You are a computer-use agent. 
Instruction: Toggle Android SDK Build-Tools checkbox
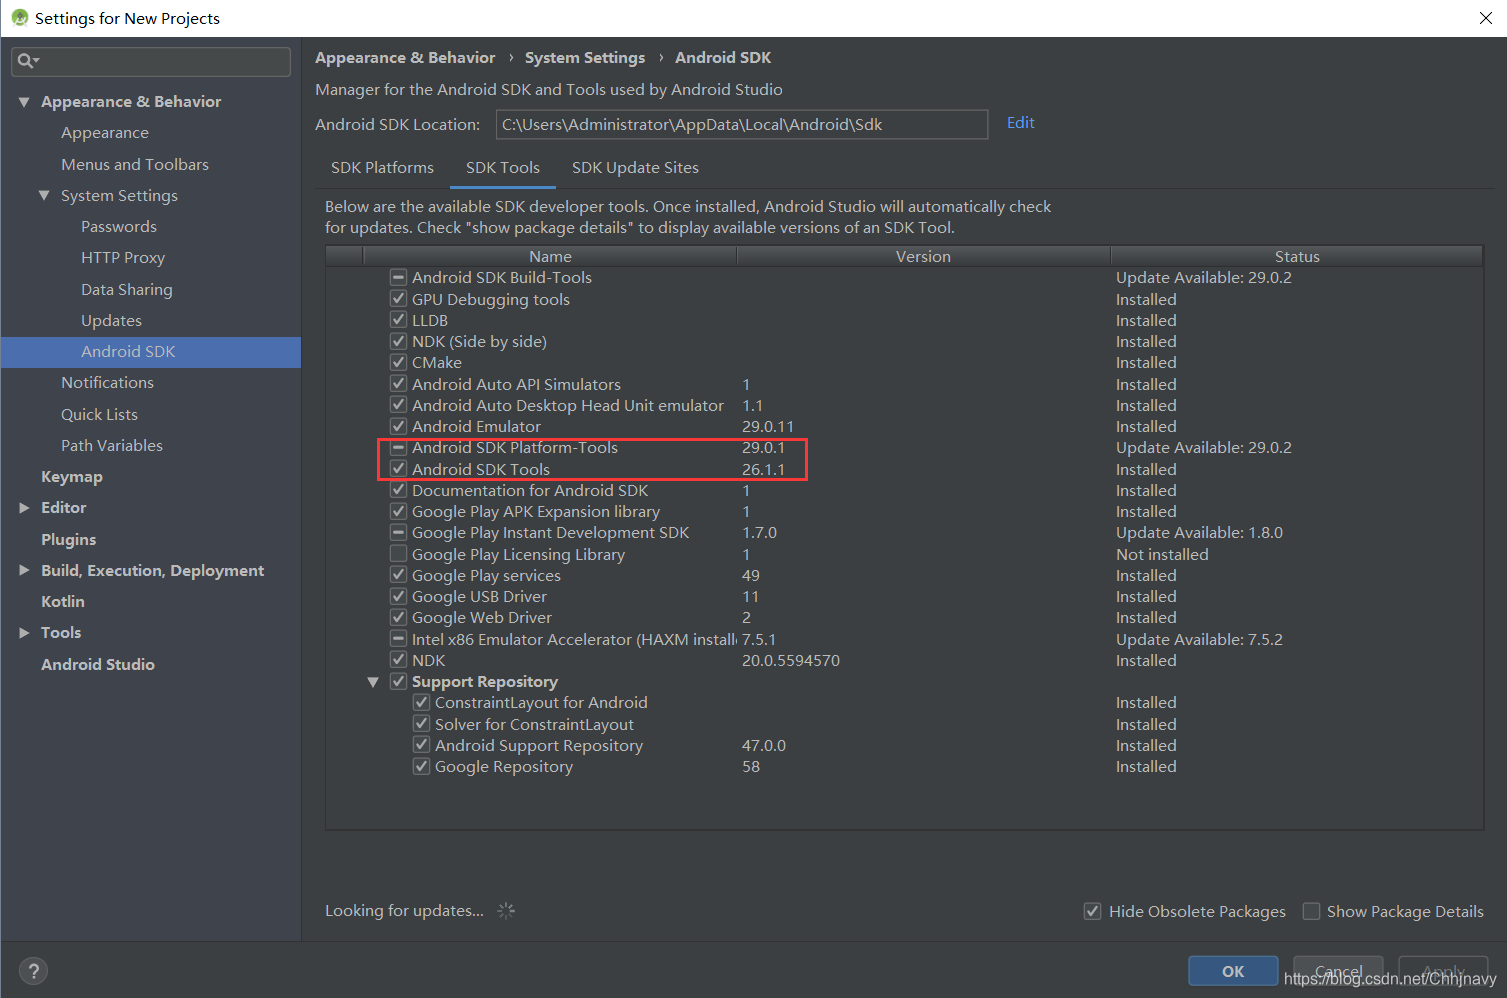(398, 277)
